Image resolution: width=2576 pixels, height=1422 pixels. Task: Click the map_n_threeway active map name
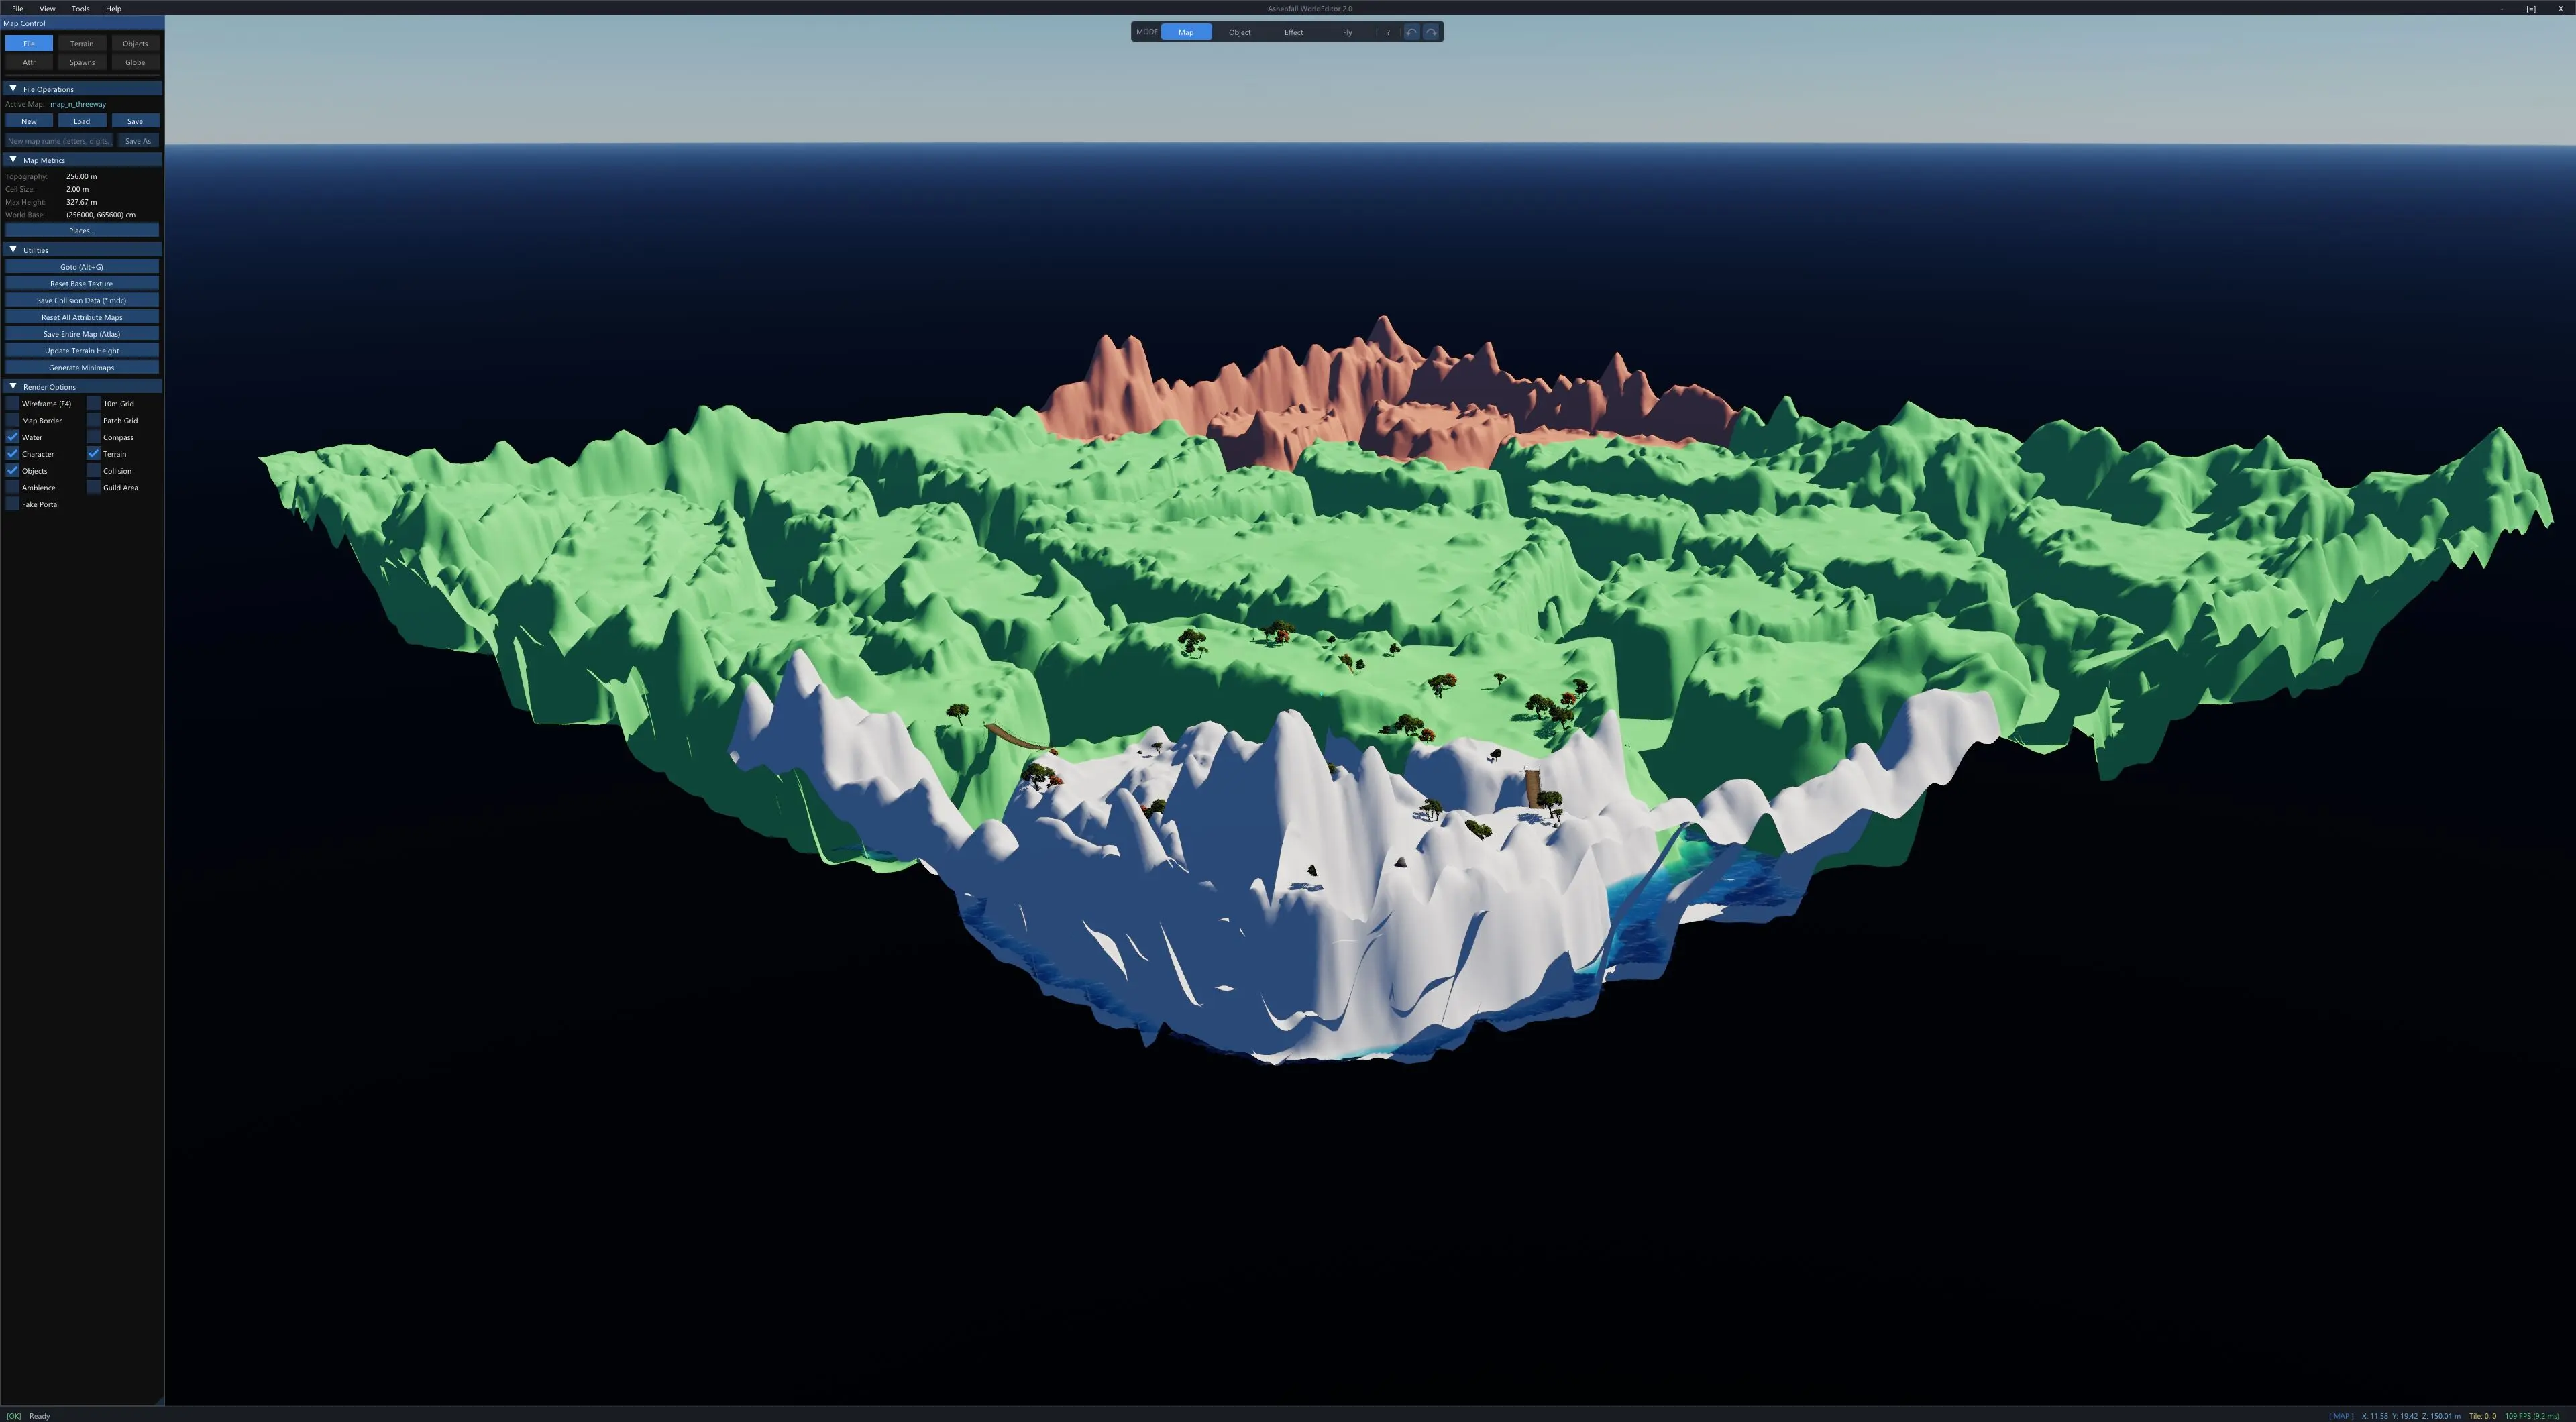(78, 104)
